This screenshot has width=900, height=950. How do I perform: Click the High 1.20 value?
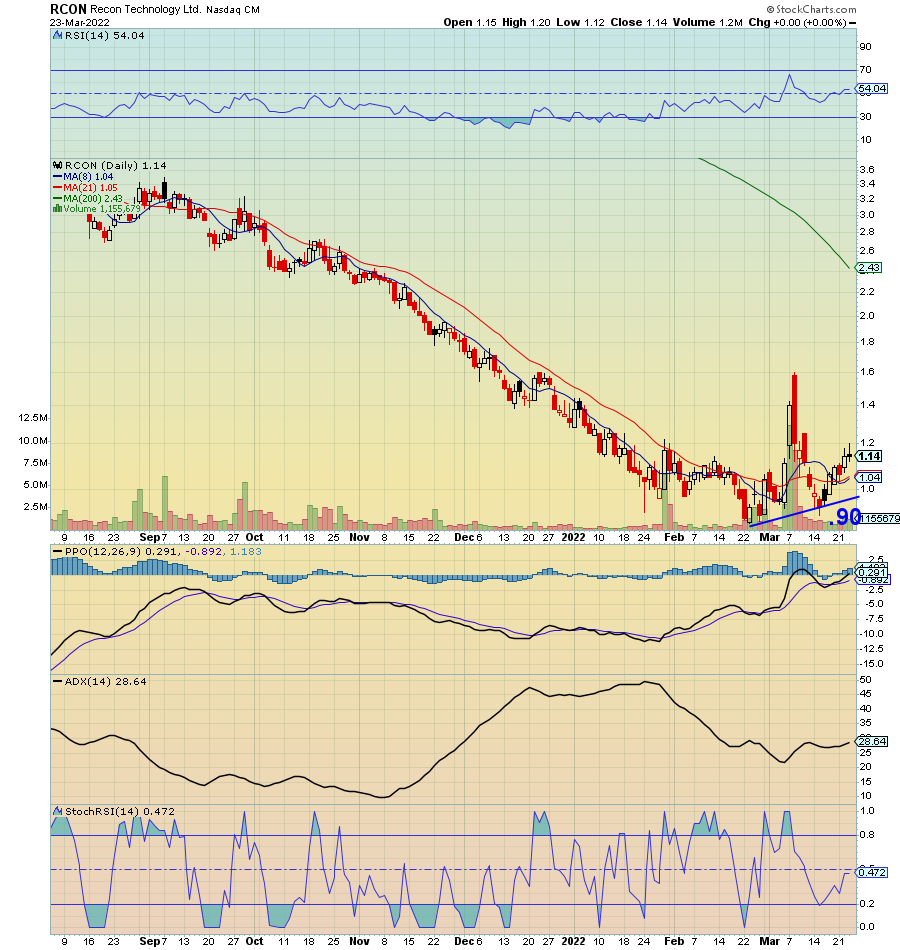[526, 22]
